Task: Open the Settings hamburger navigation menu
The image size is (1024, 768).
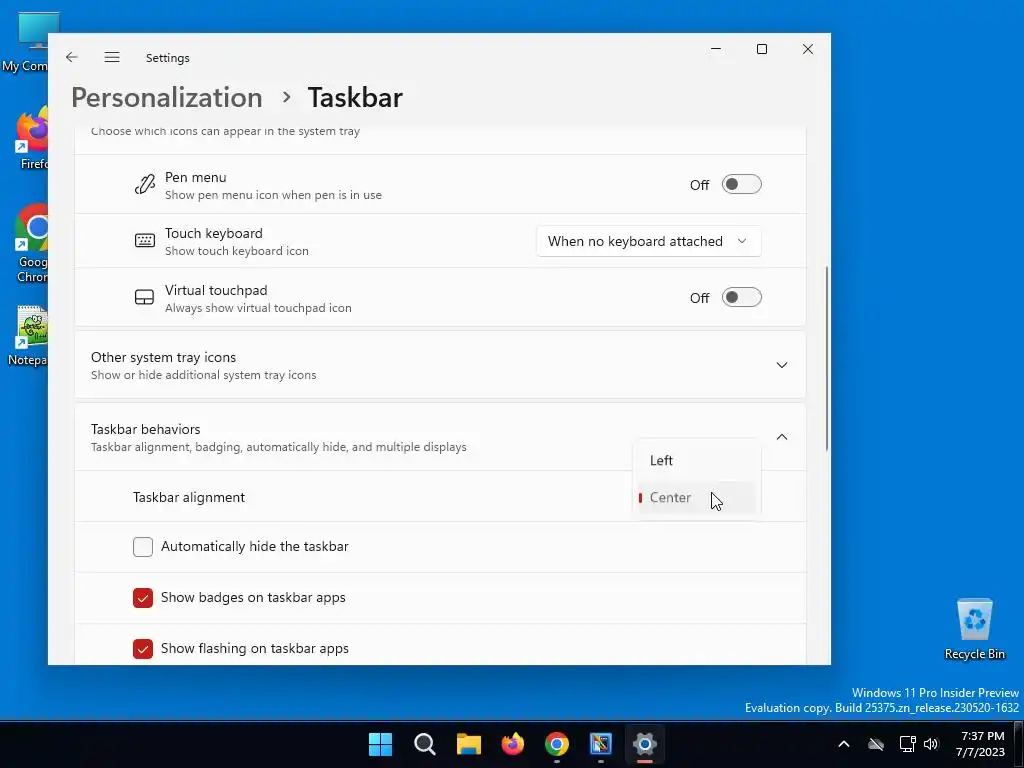Action: click(112, 57)
